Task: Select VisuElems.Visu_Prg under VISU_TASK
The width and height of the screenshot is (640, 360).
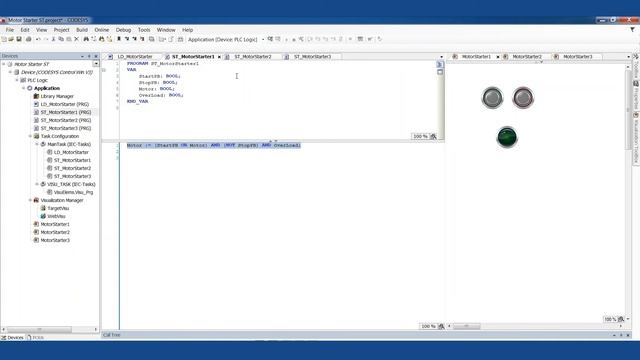Action: pyautogui.click(x=73, y=192)
